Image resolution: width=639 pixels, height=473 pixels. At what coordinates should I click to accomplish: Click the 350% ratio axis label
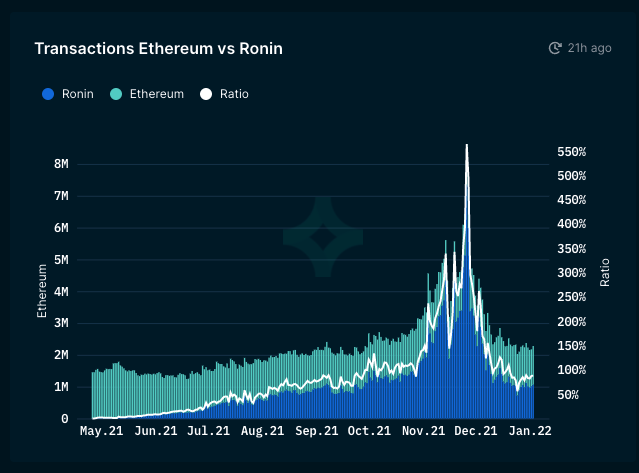[x=572, y=249]
